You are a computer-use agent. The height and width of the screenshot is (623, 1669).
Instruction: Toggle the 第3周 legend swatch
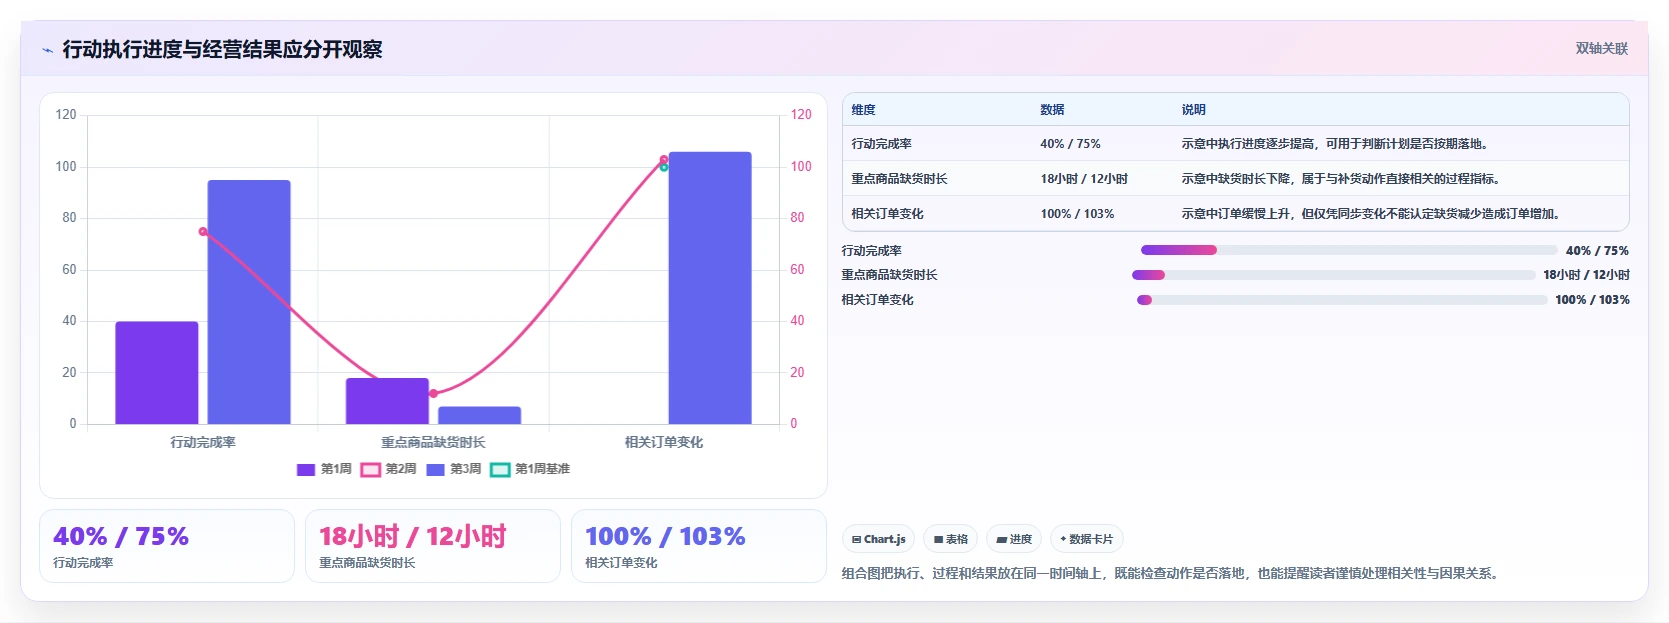coord(435,469)
